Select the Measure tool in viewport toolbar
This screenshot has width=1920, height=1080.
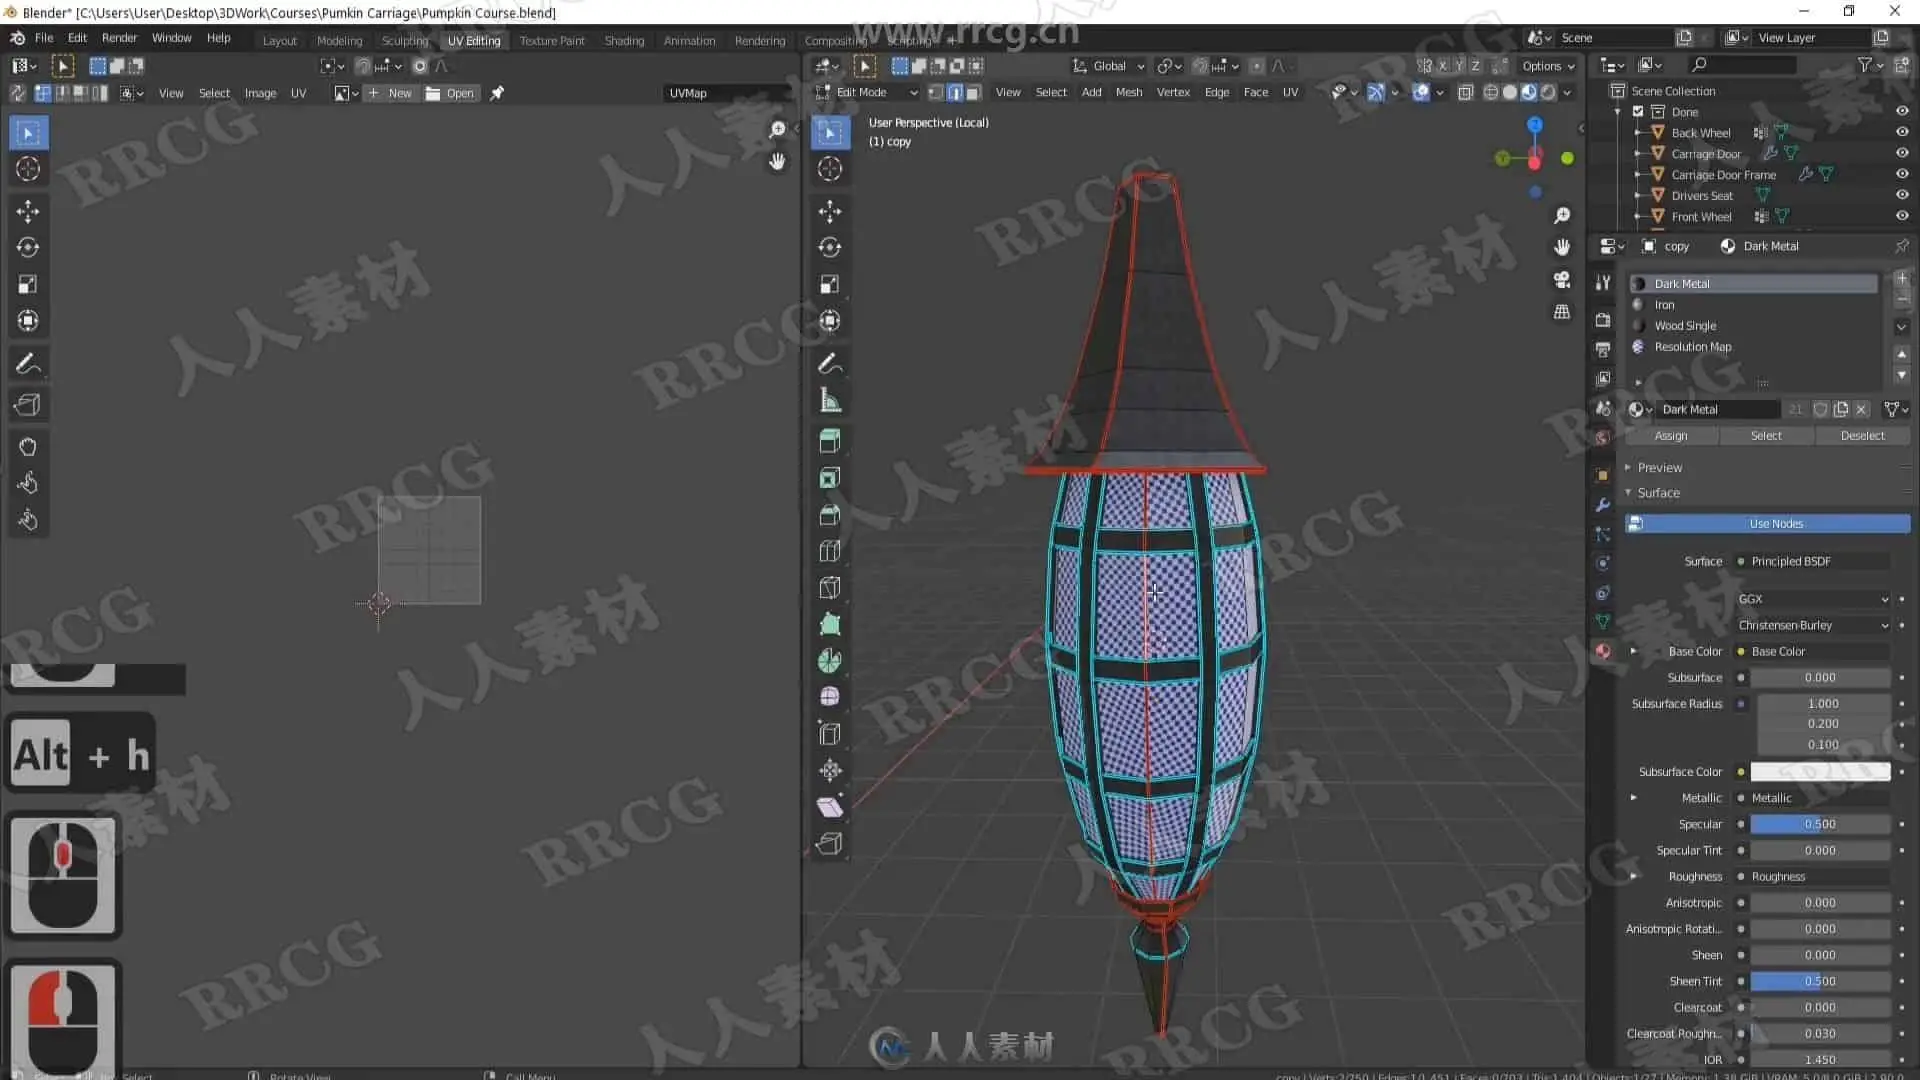click(x=830, y=401)
